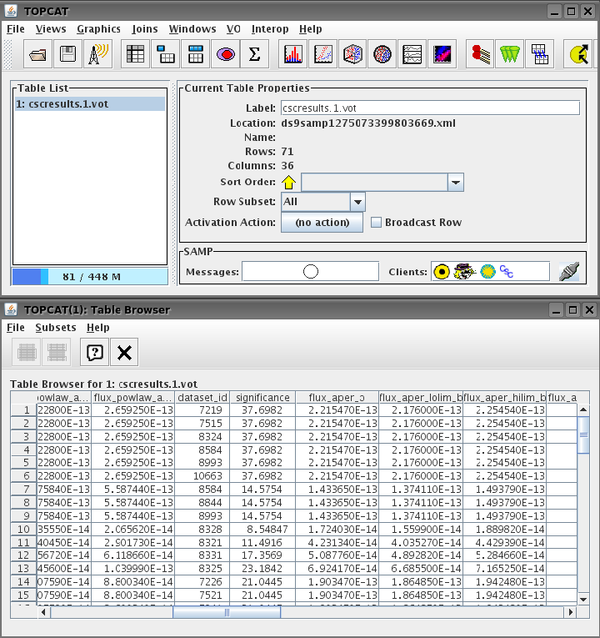Viewport: 600px width, 638px height.
Task: Click significance cell 23.1842
Action: (262, 568)
